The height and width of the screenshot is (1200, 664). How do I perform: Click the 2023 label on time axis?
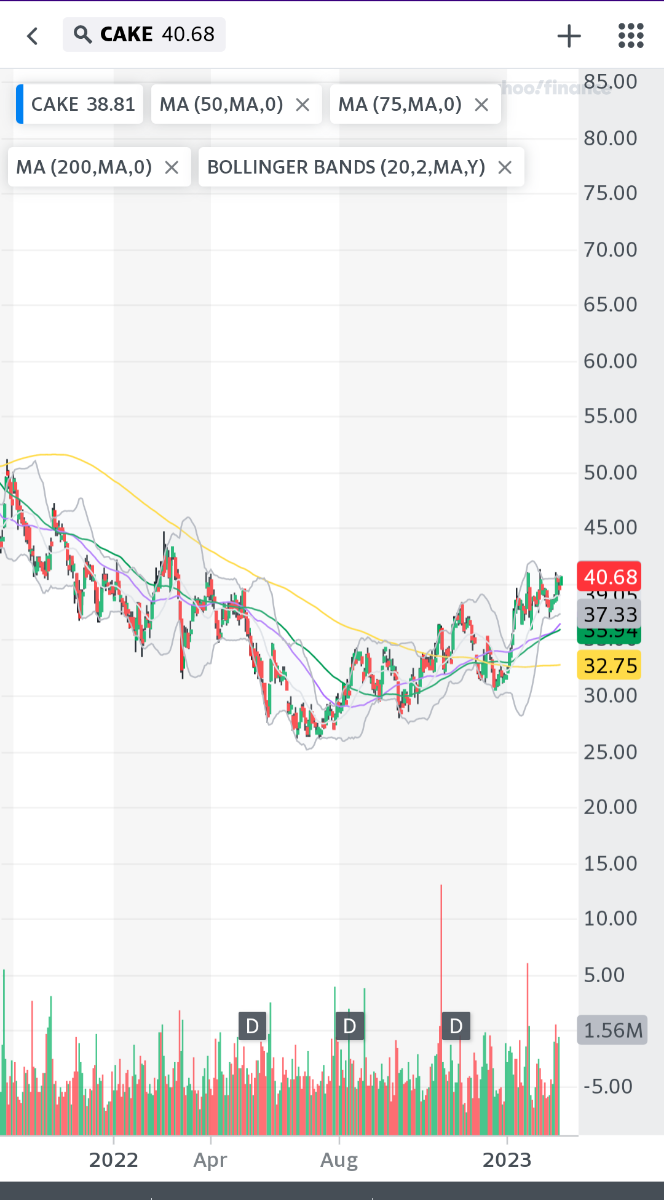506,1161
